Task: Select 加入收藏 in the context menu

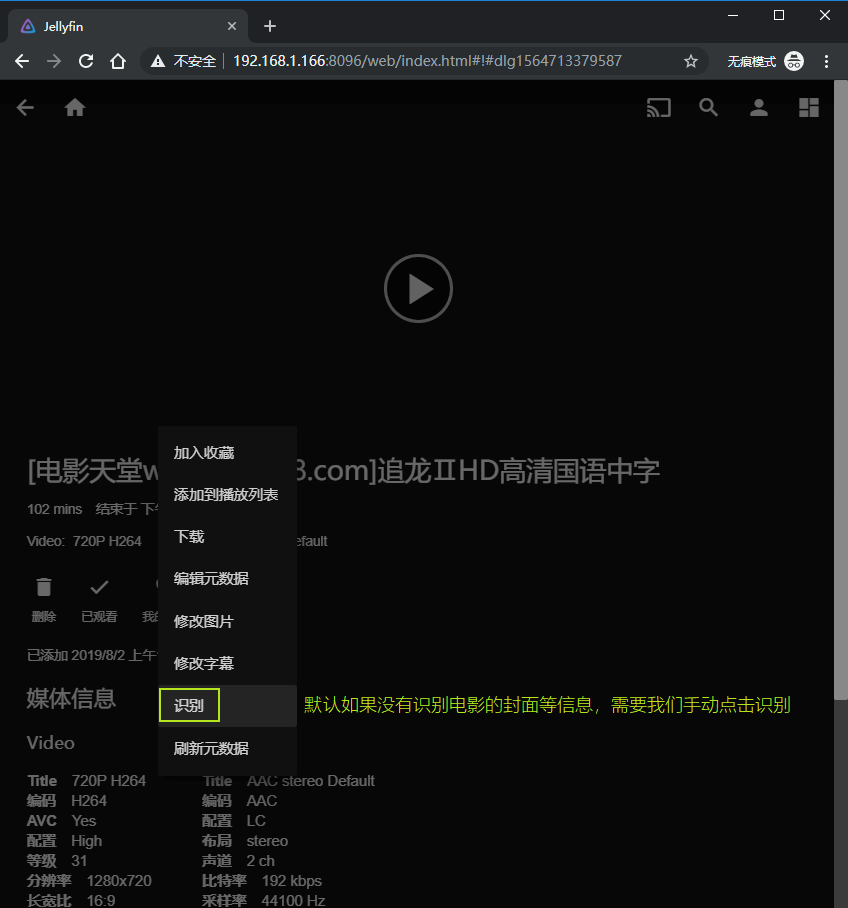Action: [204, 453]
